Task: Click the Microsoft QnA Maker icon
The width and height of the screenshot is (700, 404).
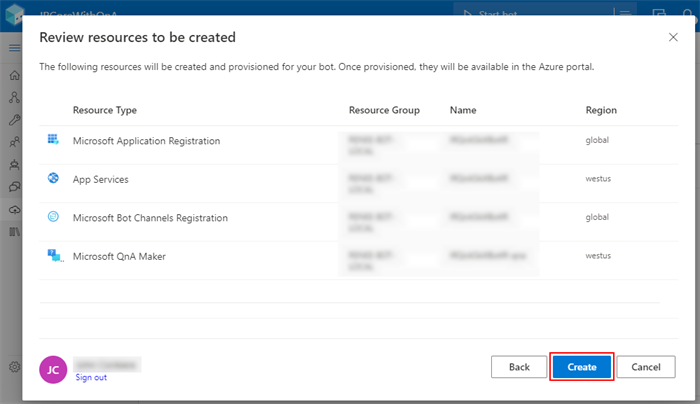Action: (54, 256)
